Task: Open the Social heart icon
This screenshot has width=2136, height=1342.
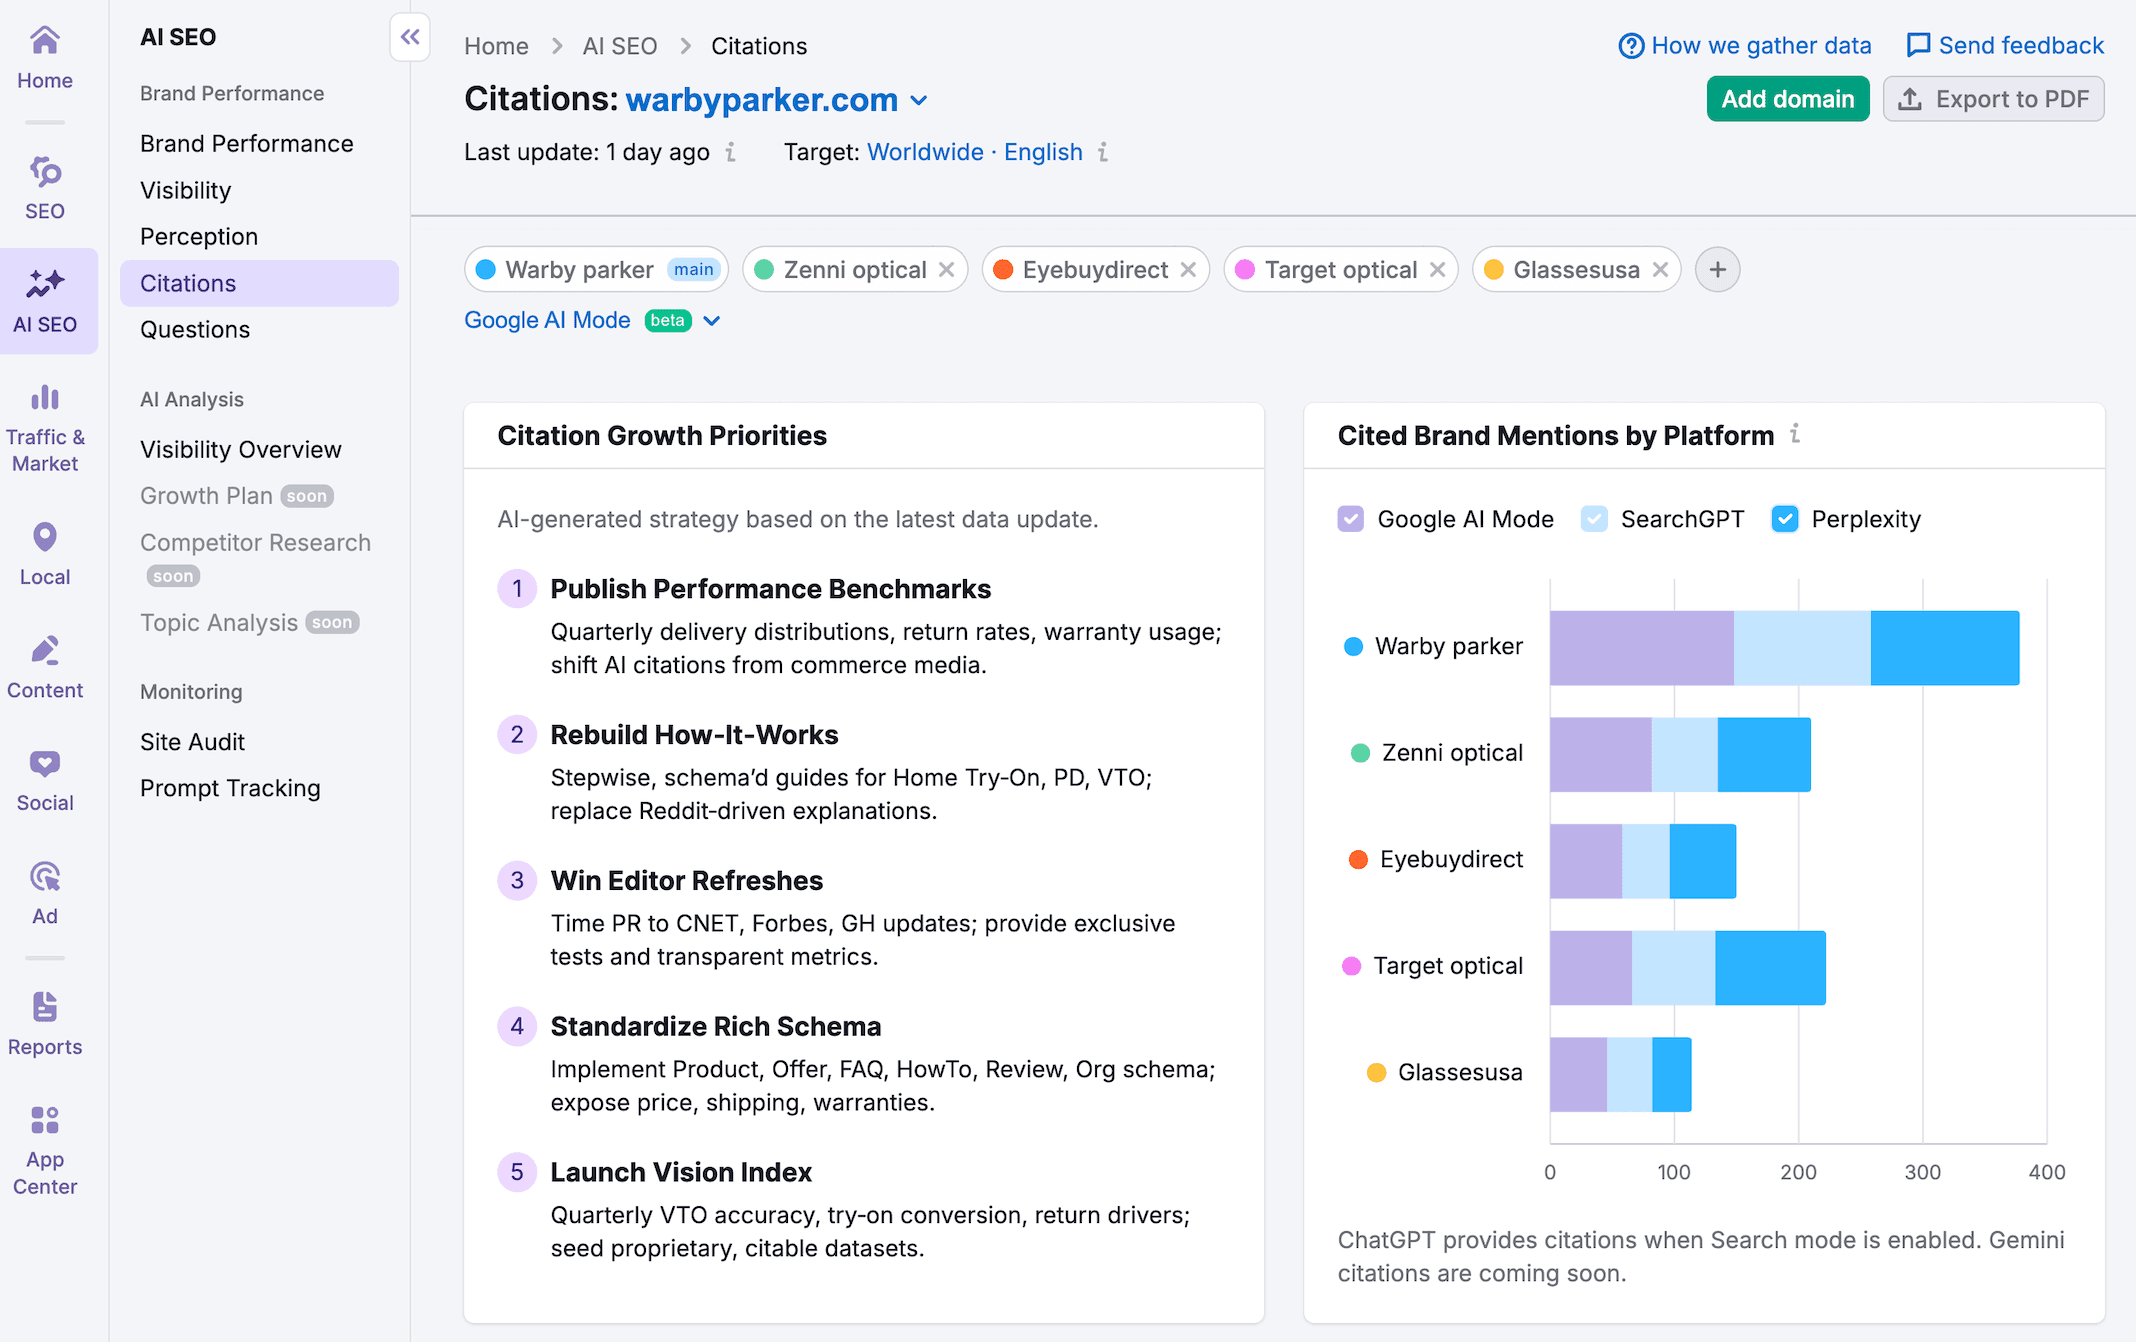Action: (x=44, y=764)
